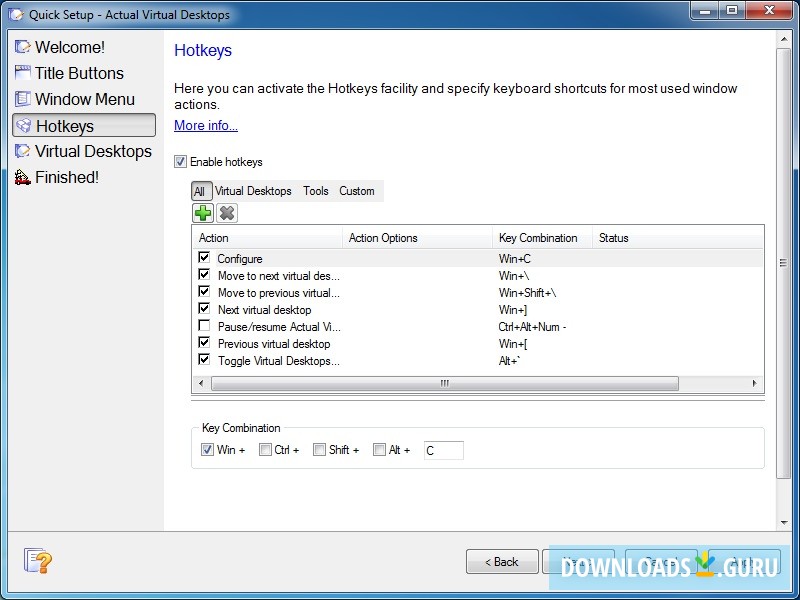Uncheck the Configure action hotkey
800x600 pixels.
tap(204, 258)
